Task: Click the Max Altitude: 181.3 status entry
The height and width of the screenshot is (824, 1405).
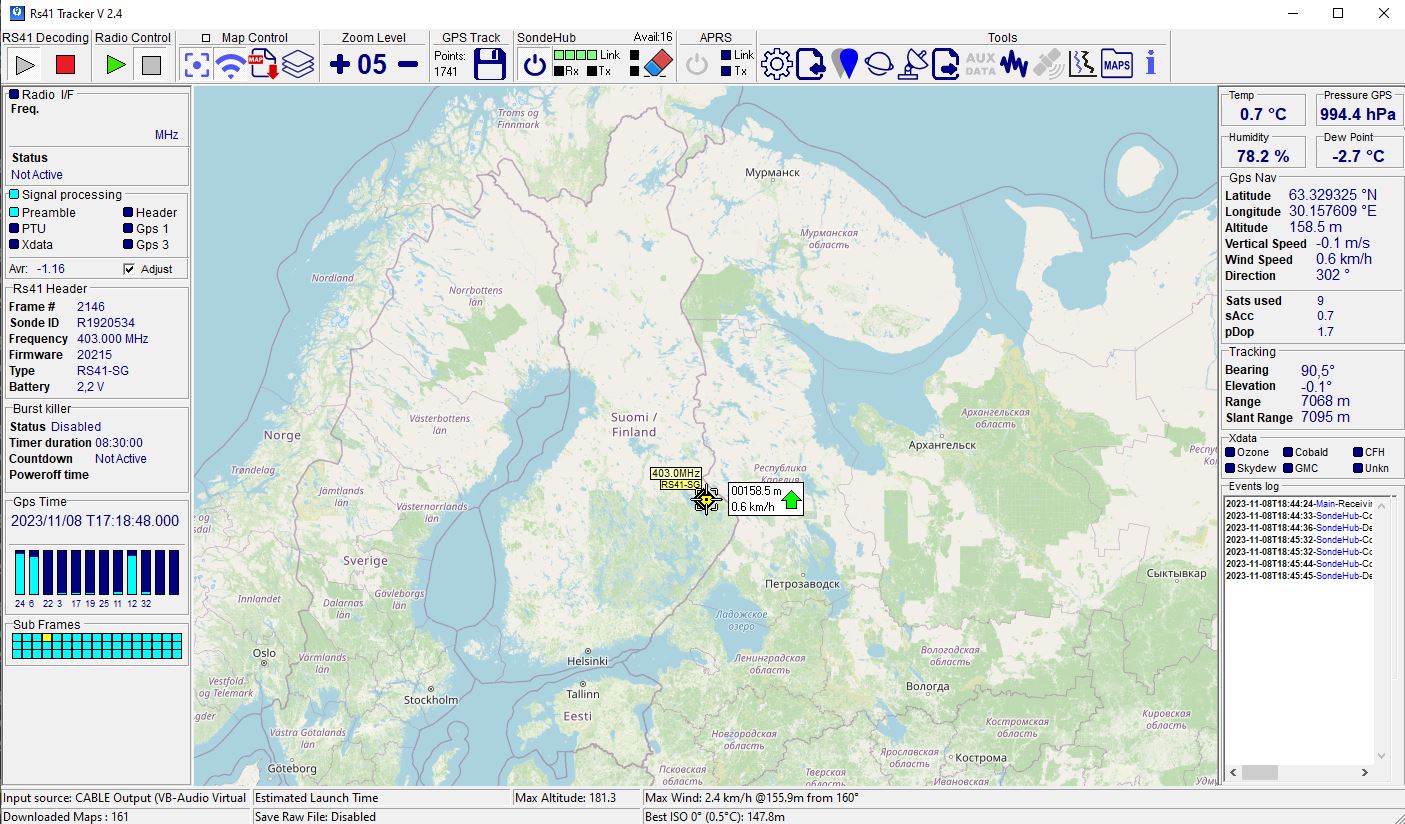Action: pyautogui.click(x=565, y=798)
